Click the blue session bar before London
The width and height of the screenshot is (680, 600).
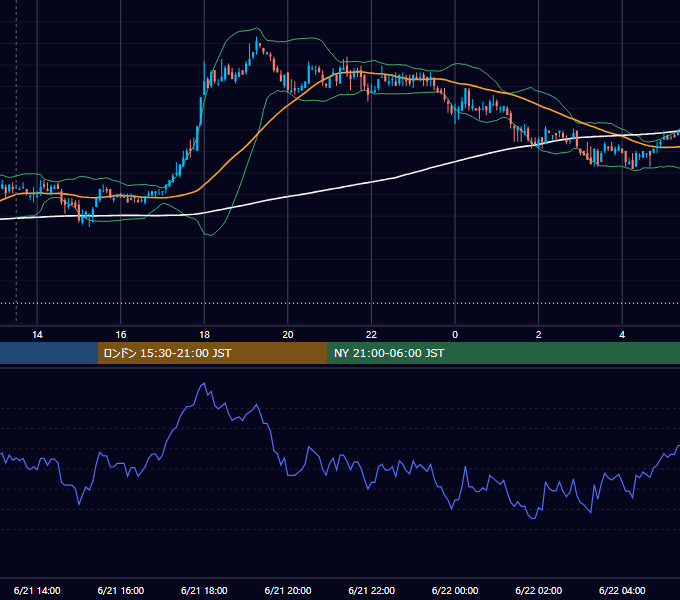pyautogui.click(x=49, y=353)
